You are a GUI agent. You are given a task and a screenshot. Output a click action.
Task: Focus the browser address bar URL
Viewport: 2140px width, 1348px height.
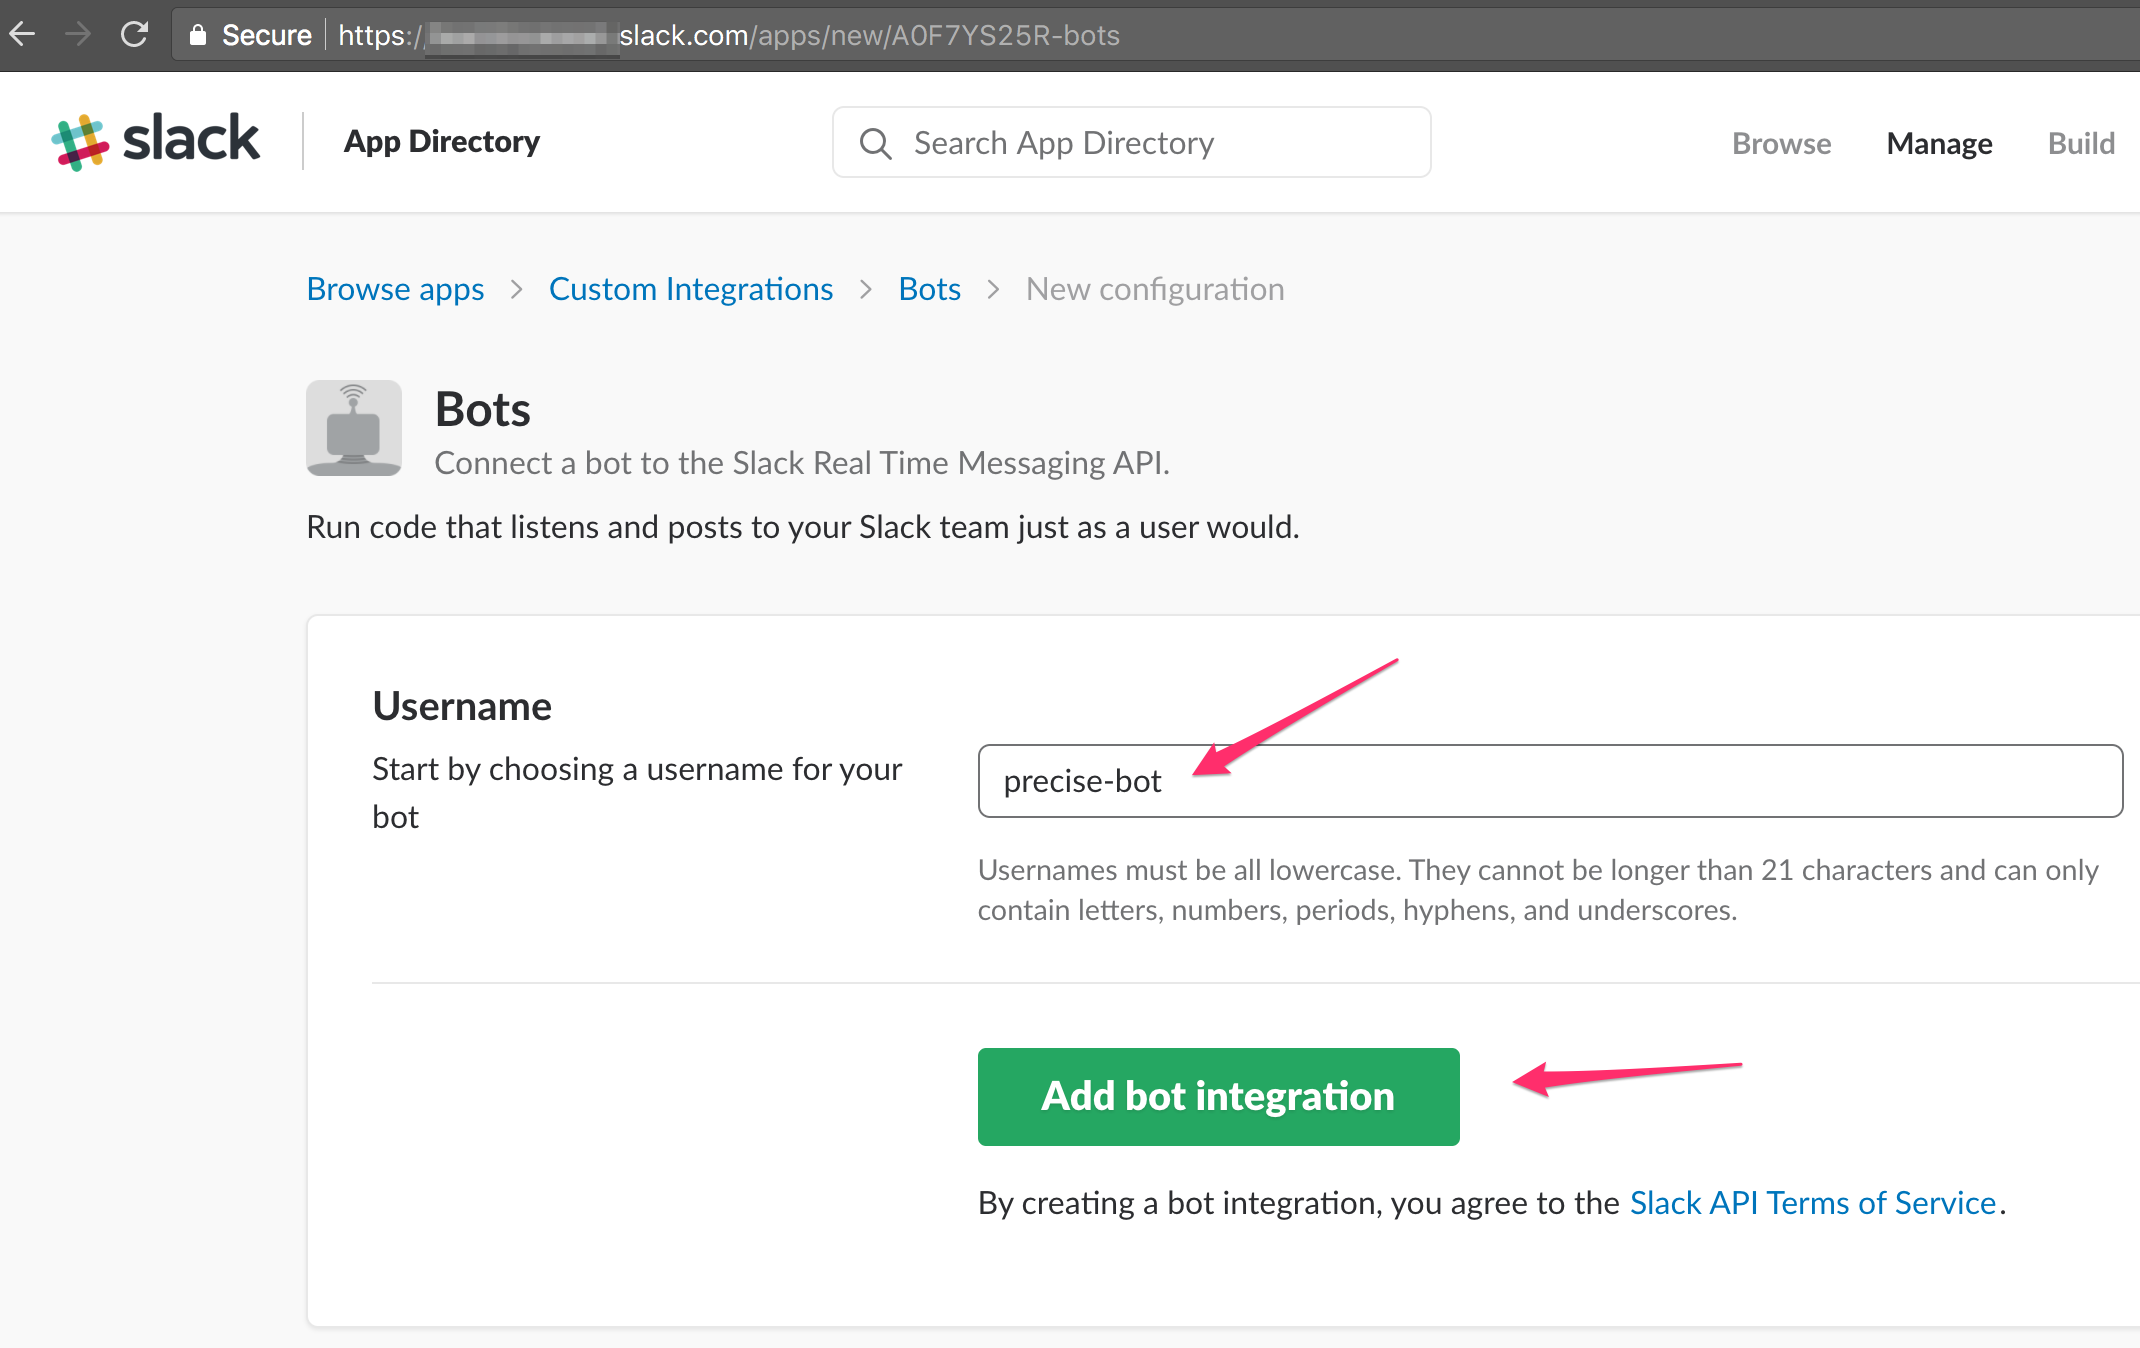pyautogui.click(x=729, y=35)
